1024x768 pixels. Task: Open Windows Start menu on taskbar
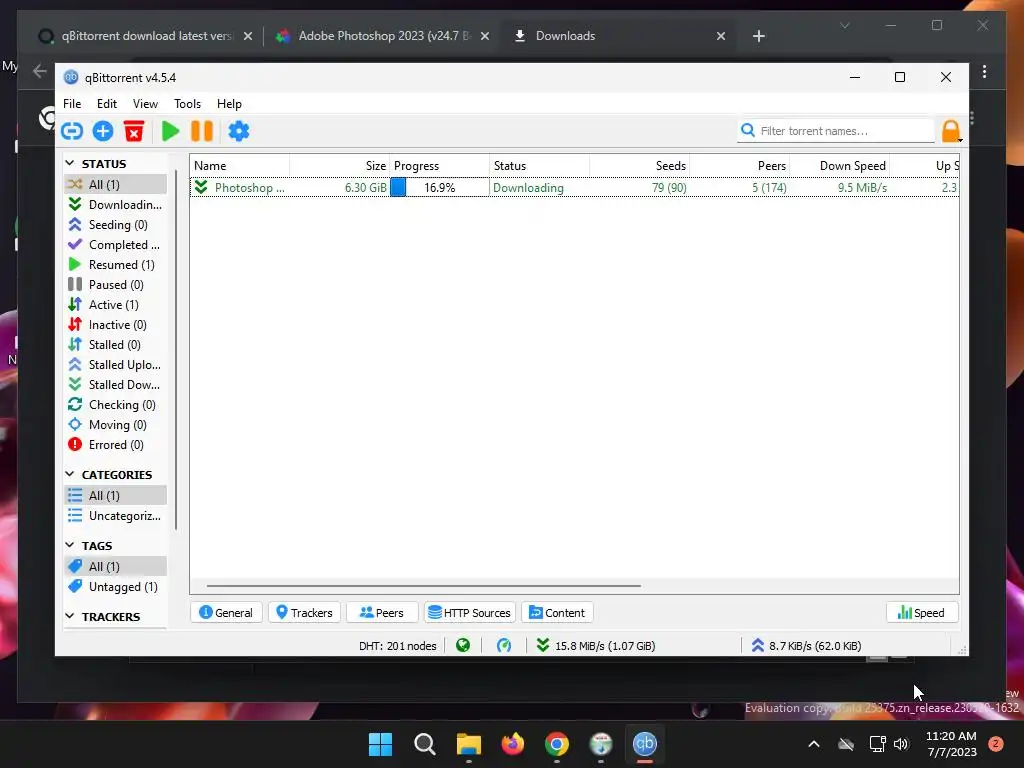(x=380, y=744)
